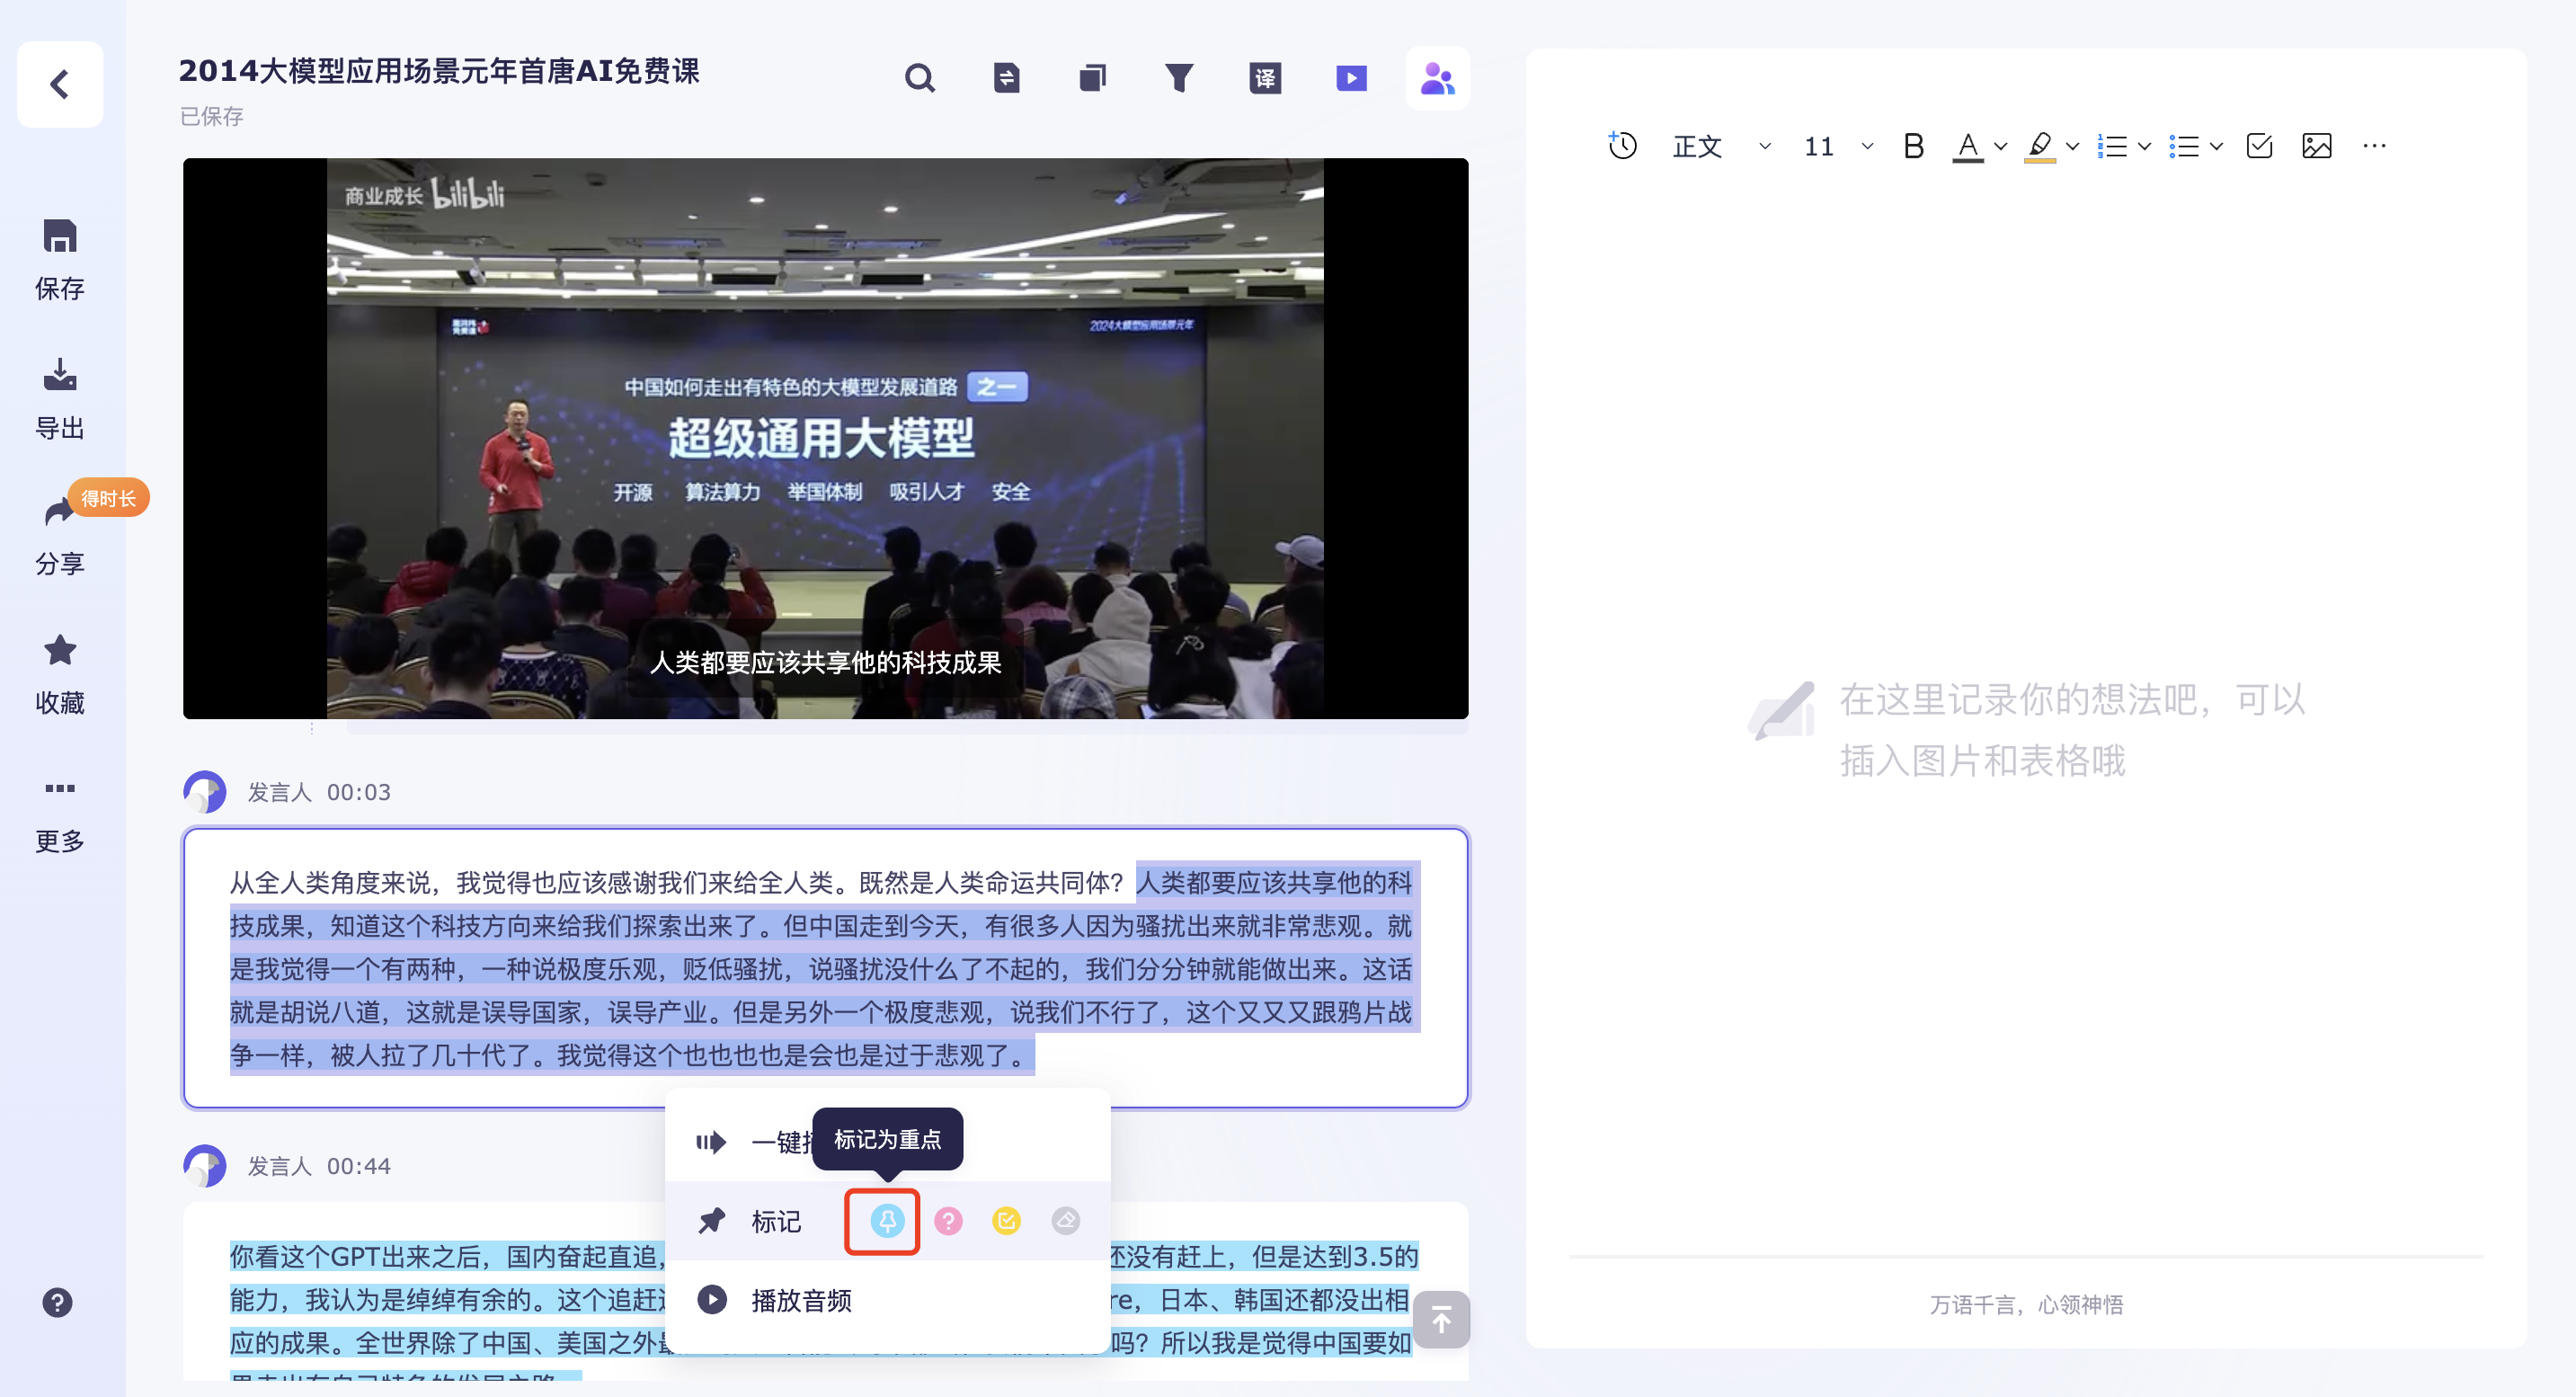Expand the numbered list dropdown arrow

[x=2144, y=147]
